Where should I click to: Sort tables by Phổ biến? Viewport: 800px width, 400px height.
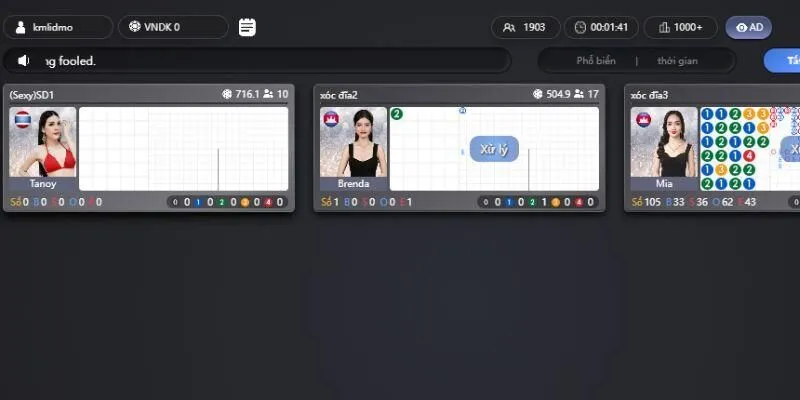[x=596, y=61]
